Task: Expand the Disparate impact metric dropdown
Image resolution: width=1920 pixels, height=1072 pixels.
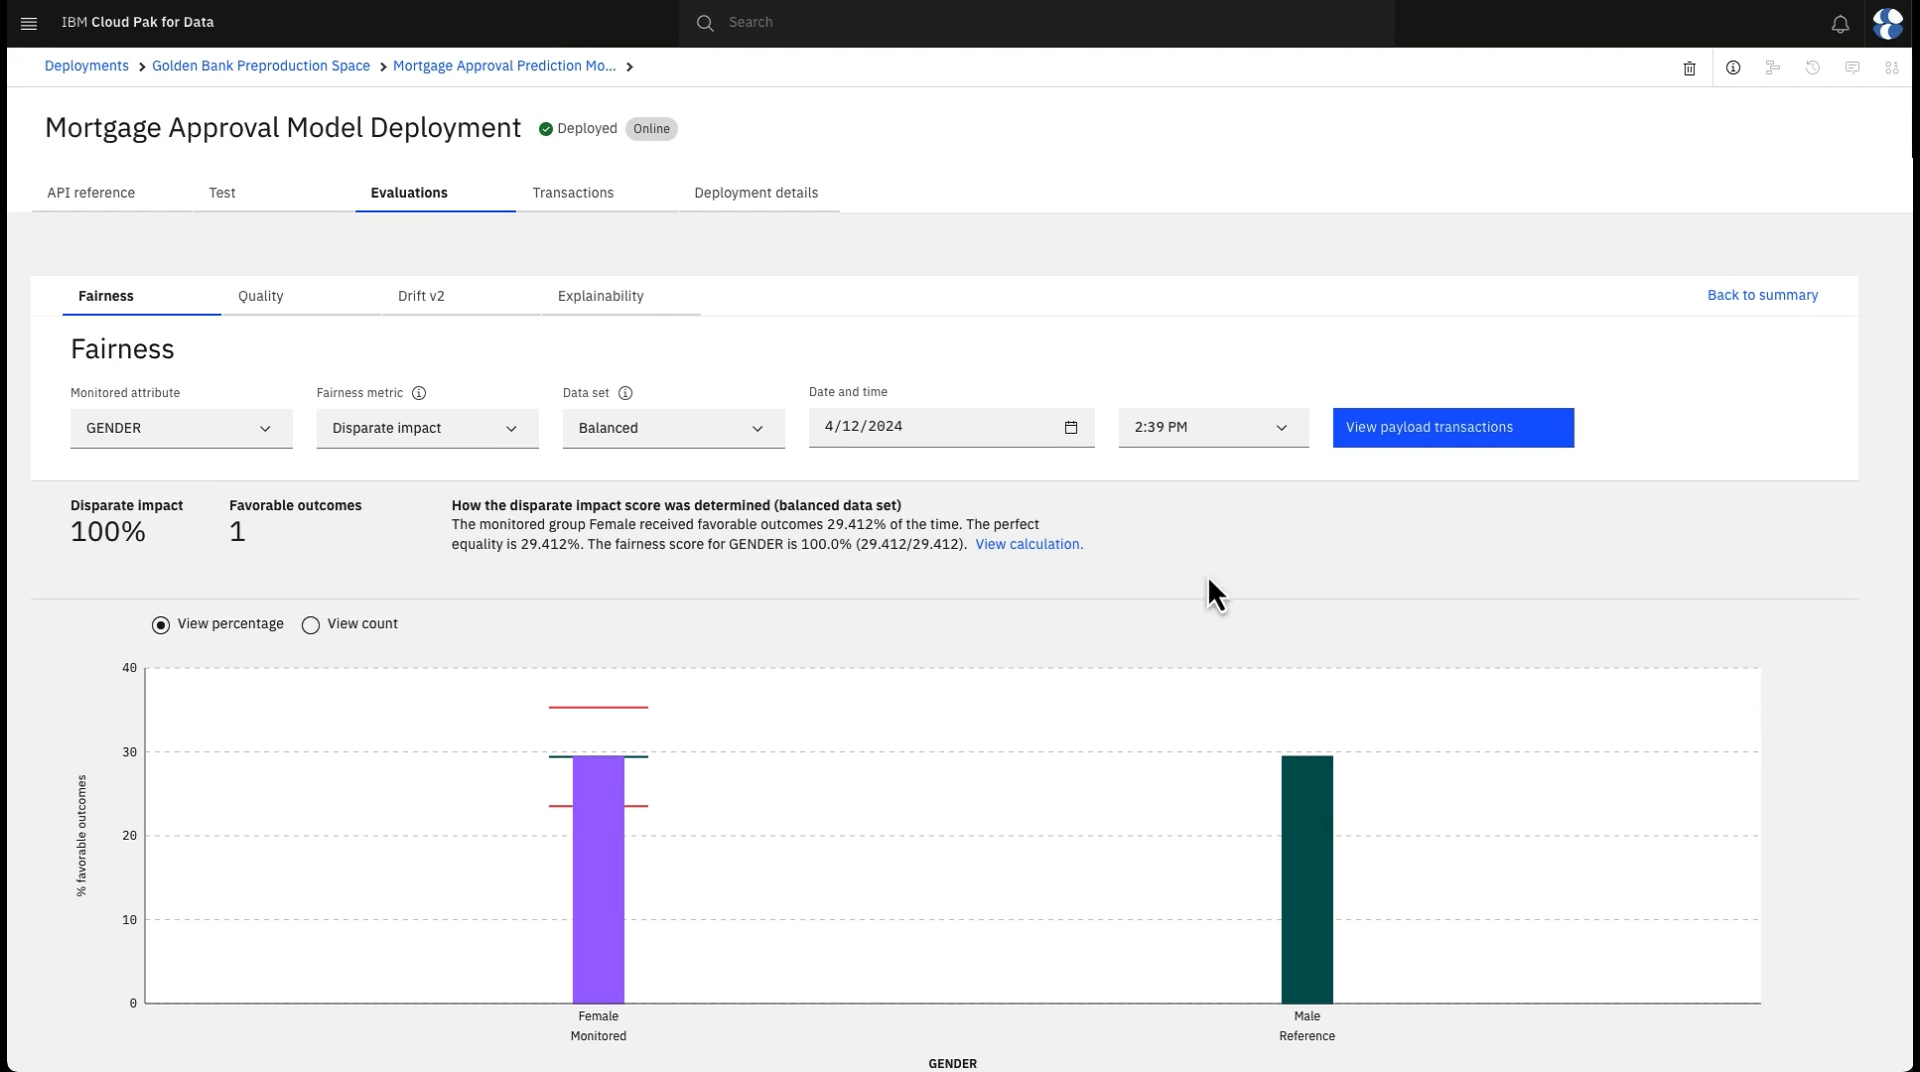Action: [x=427, y=428]
